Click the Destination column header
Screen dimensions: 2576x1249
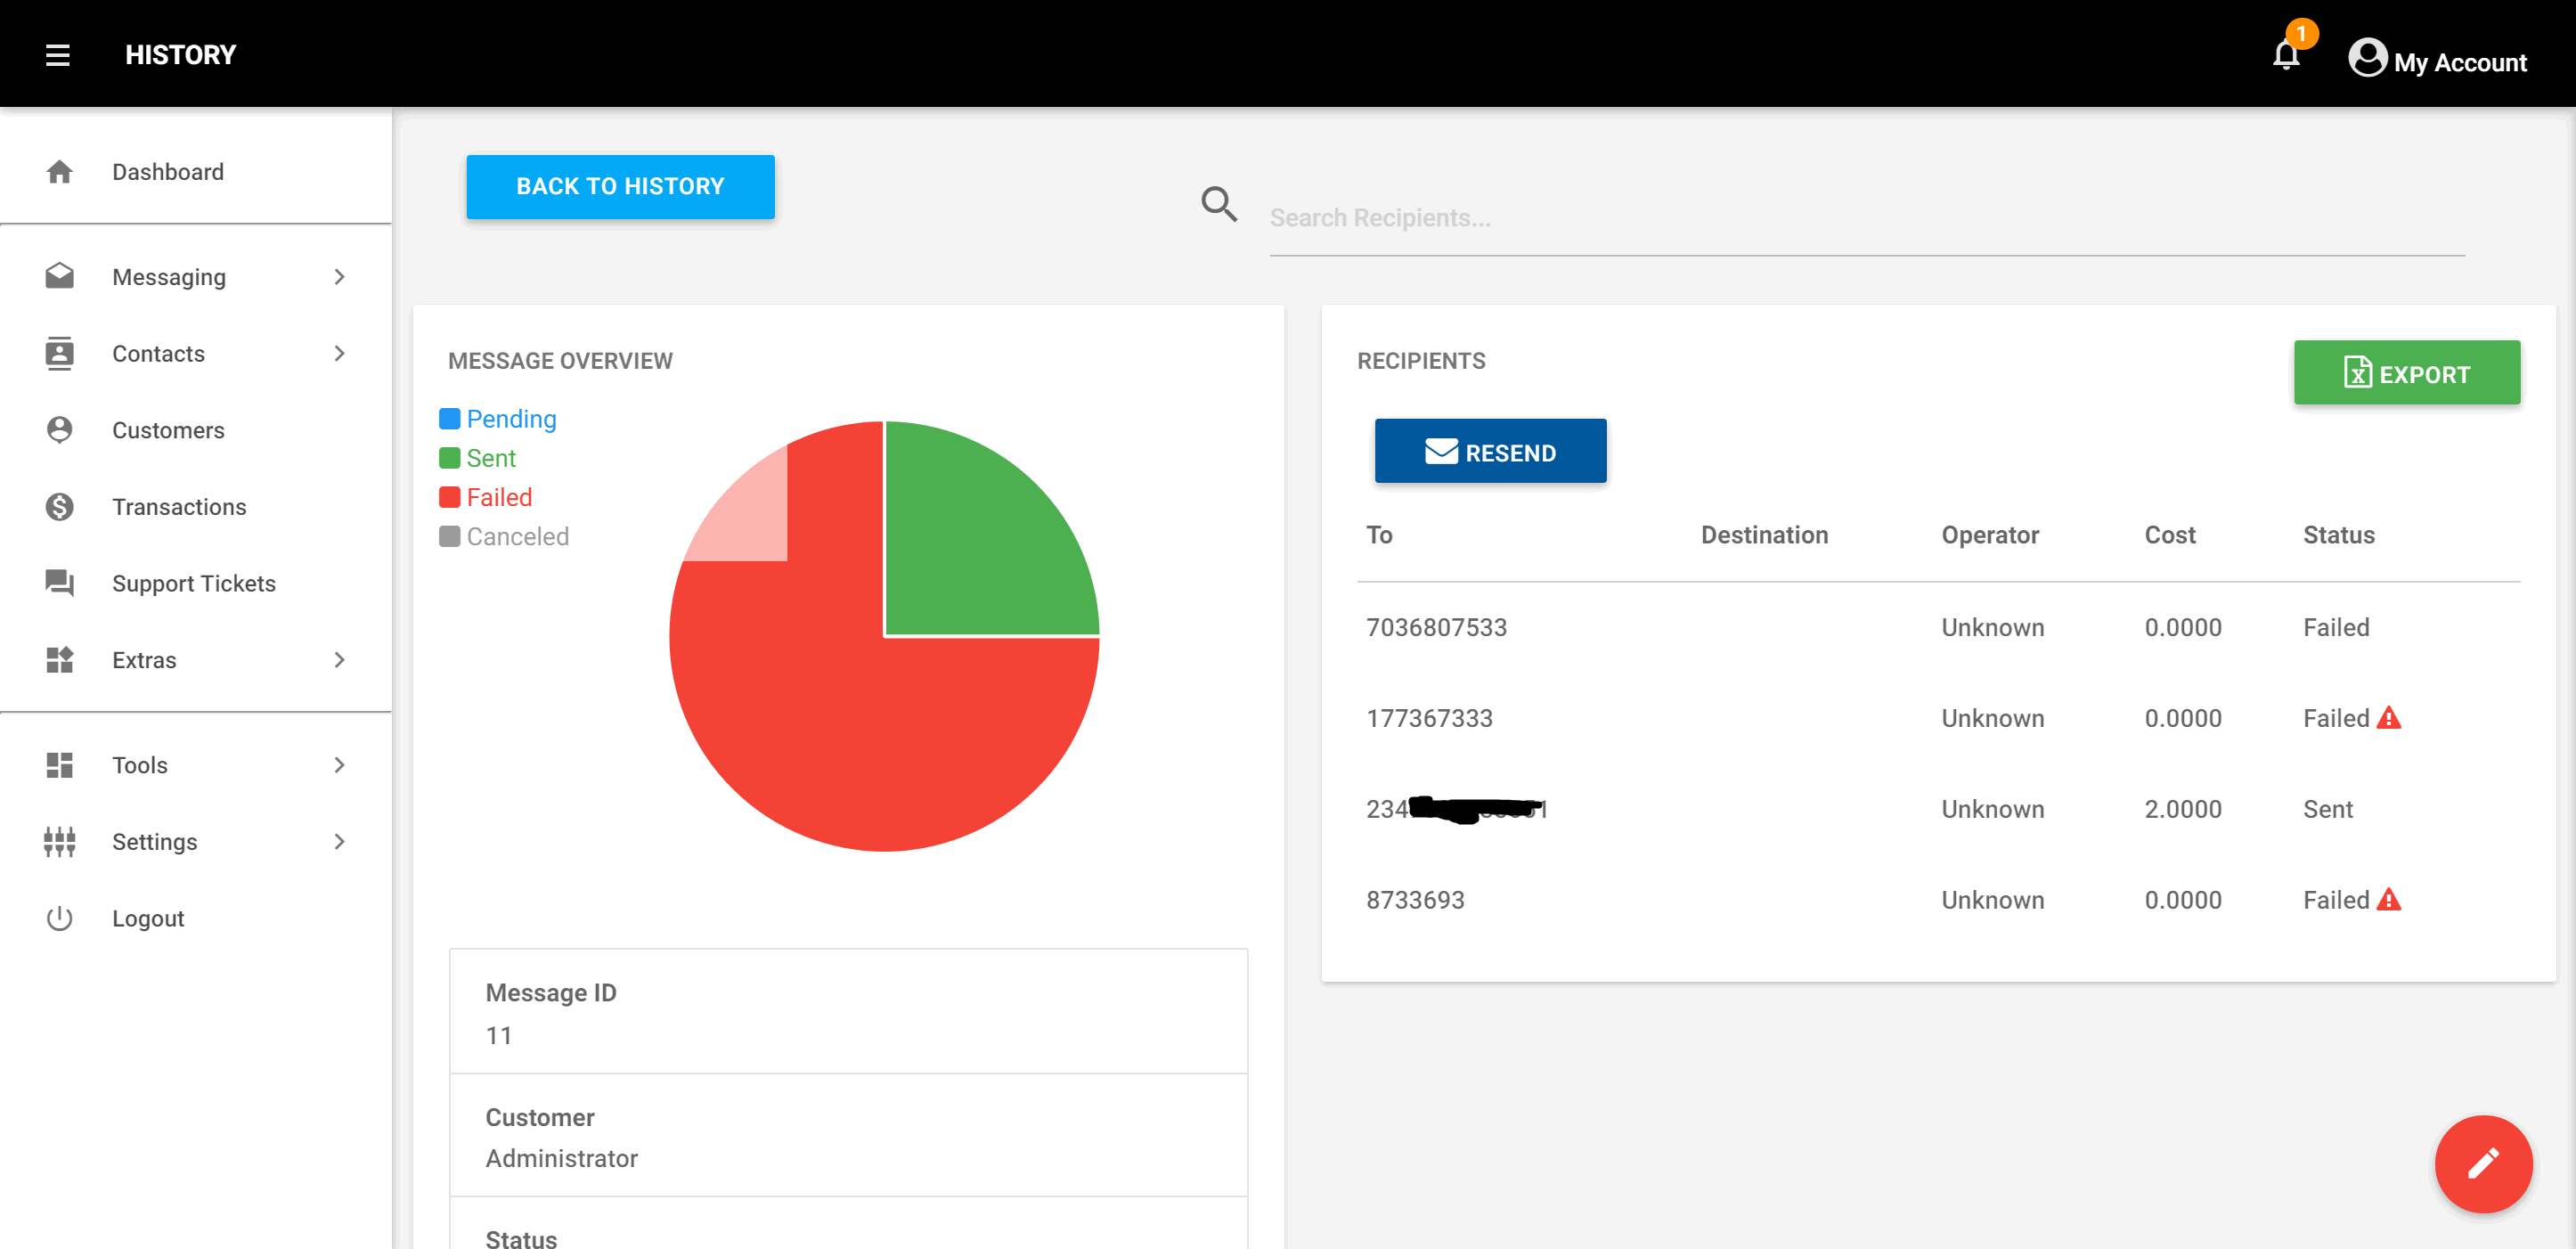1764,535
